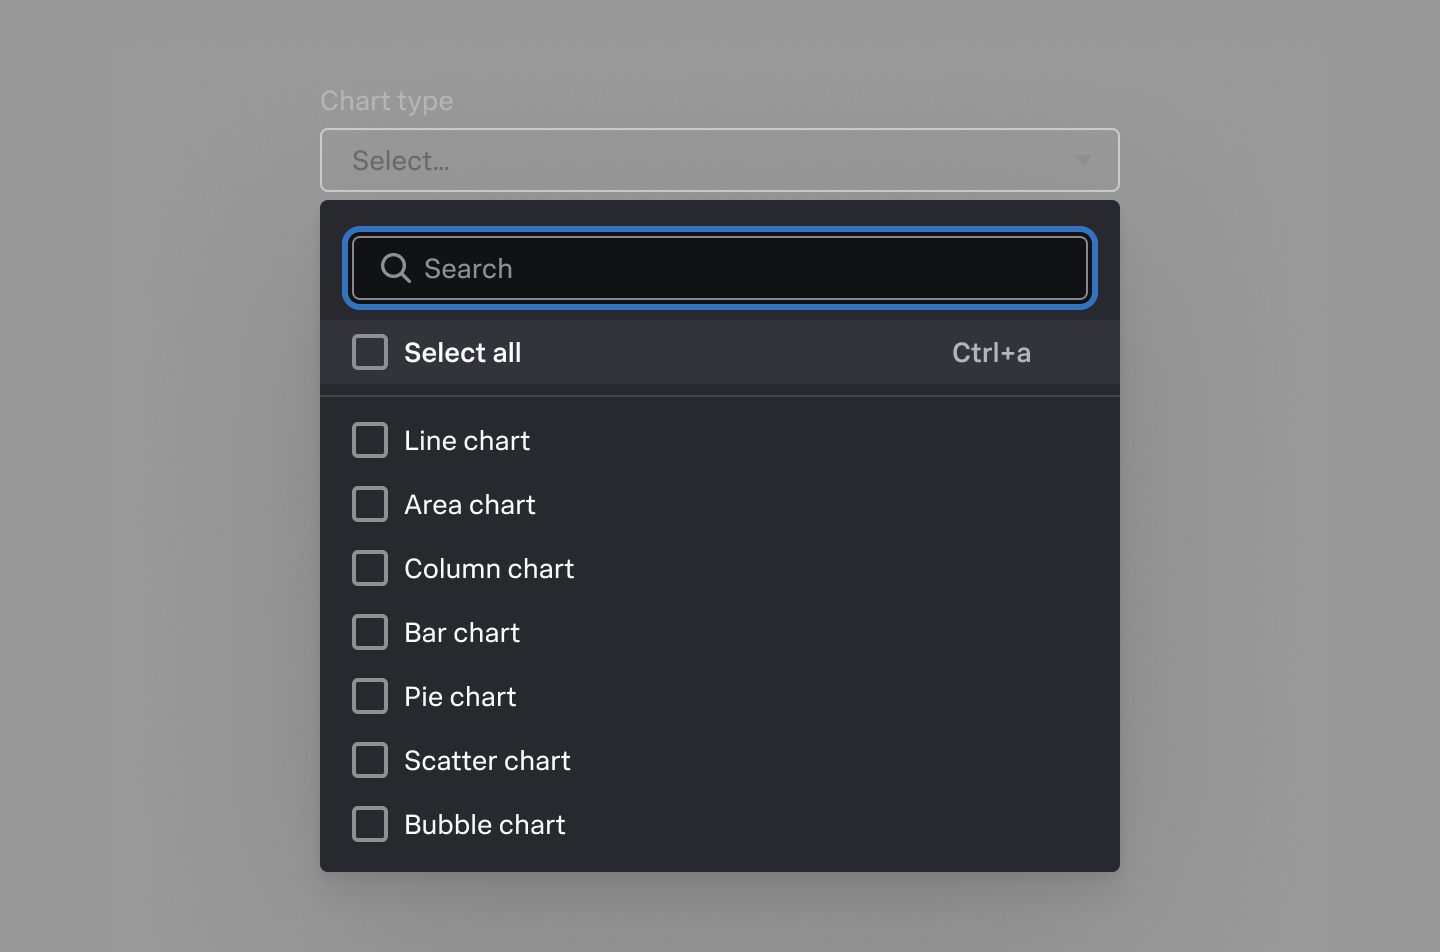Select the Scatter chart option label

486,760
